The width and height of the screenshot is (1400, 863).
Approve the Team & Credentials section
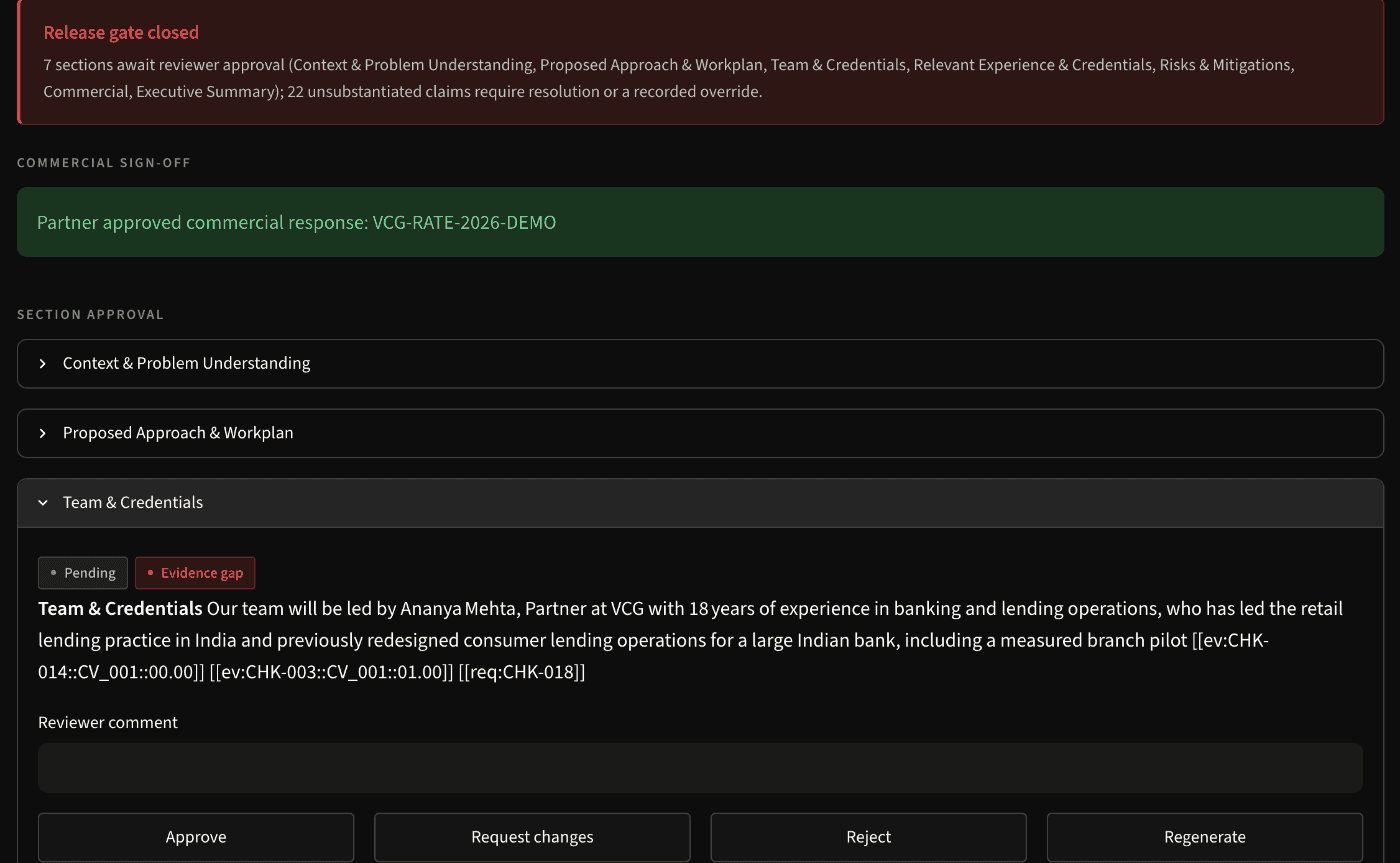196,837
